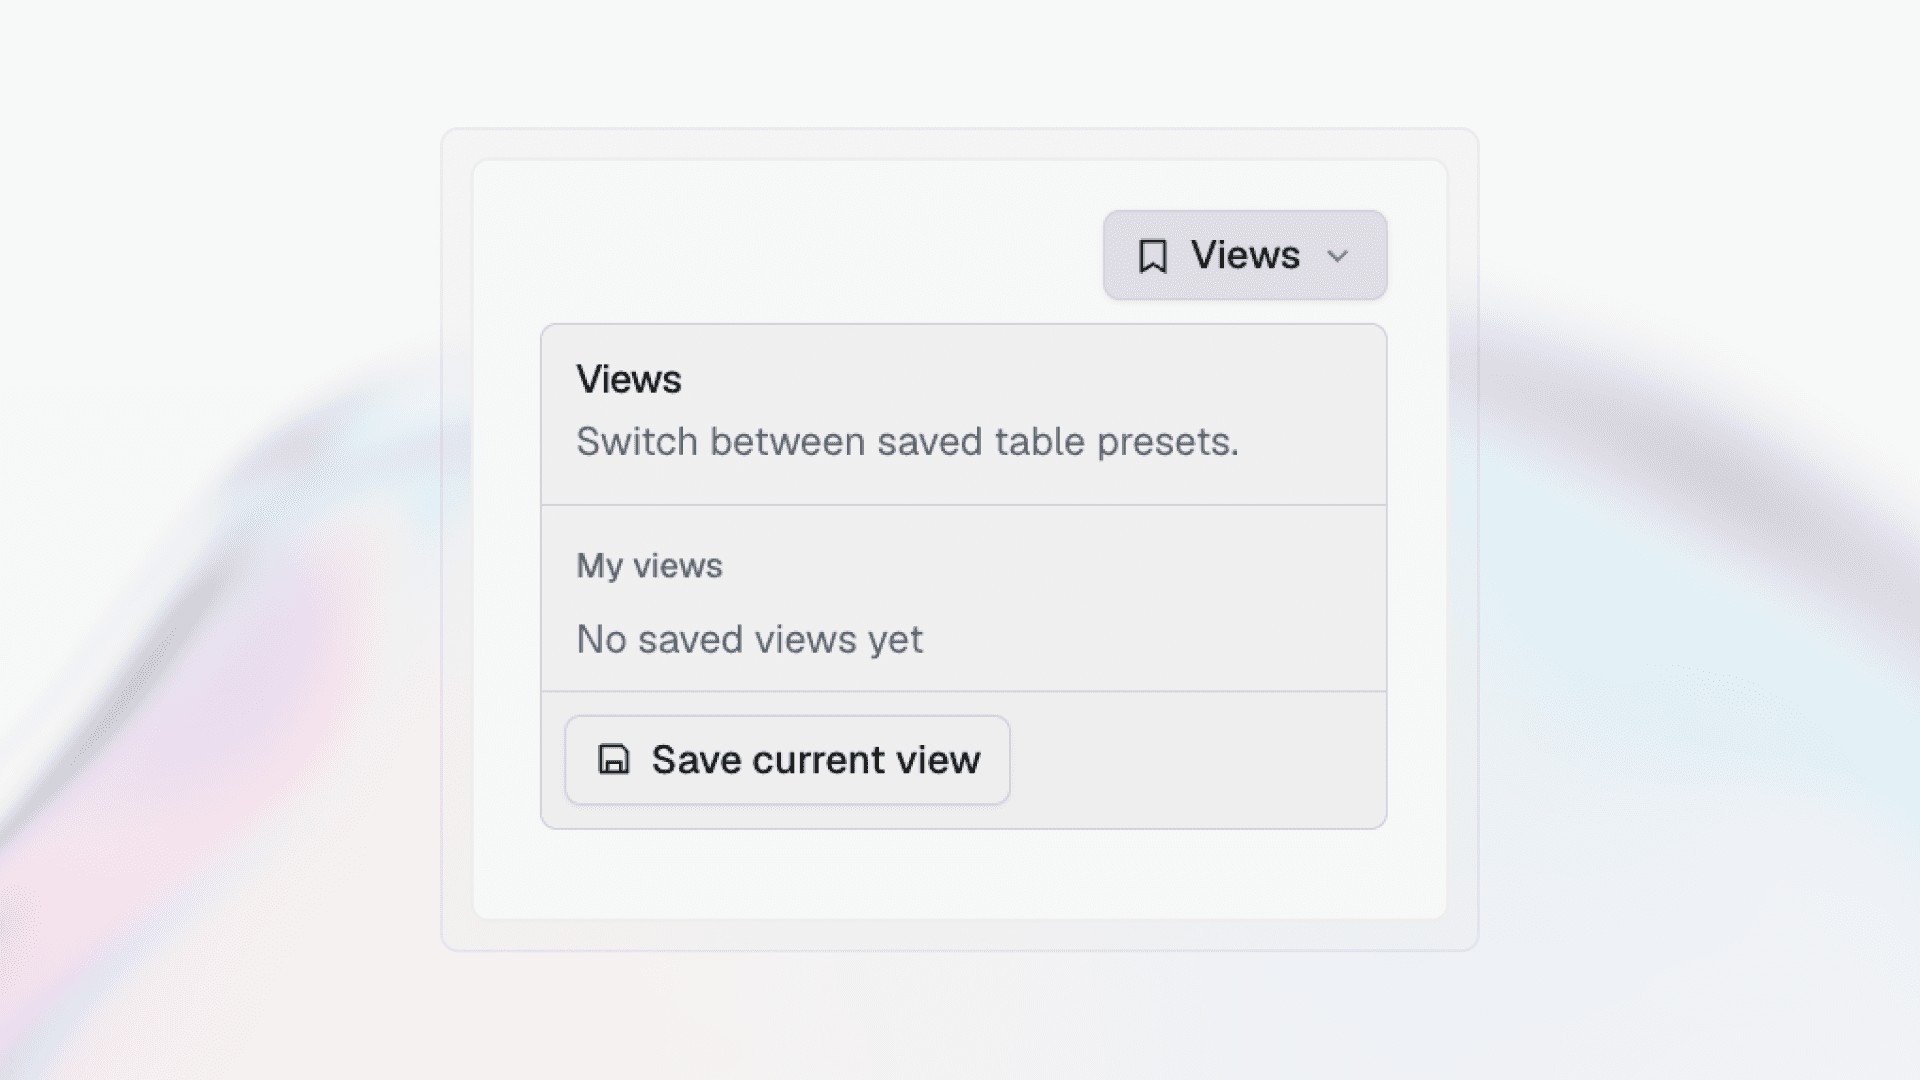Image resolution: width=1920 pixels, height=1080 pixels.
Task: Toggle the Views menu closed with bookmark button
Action: pos(1245,255)
